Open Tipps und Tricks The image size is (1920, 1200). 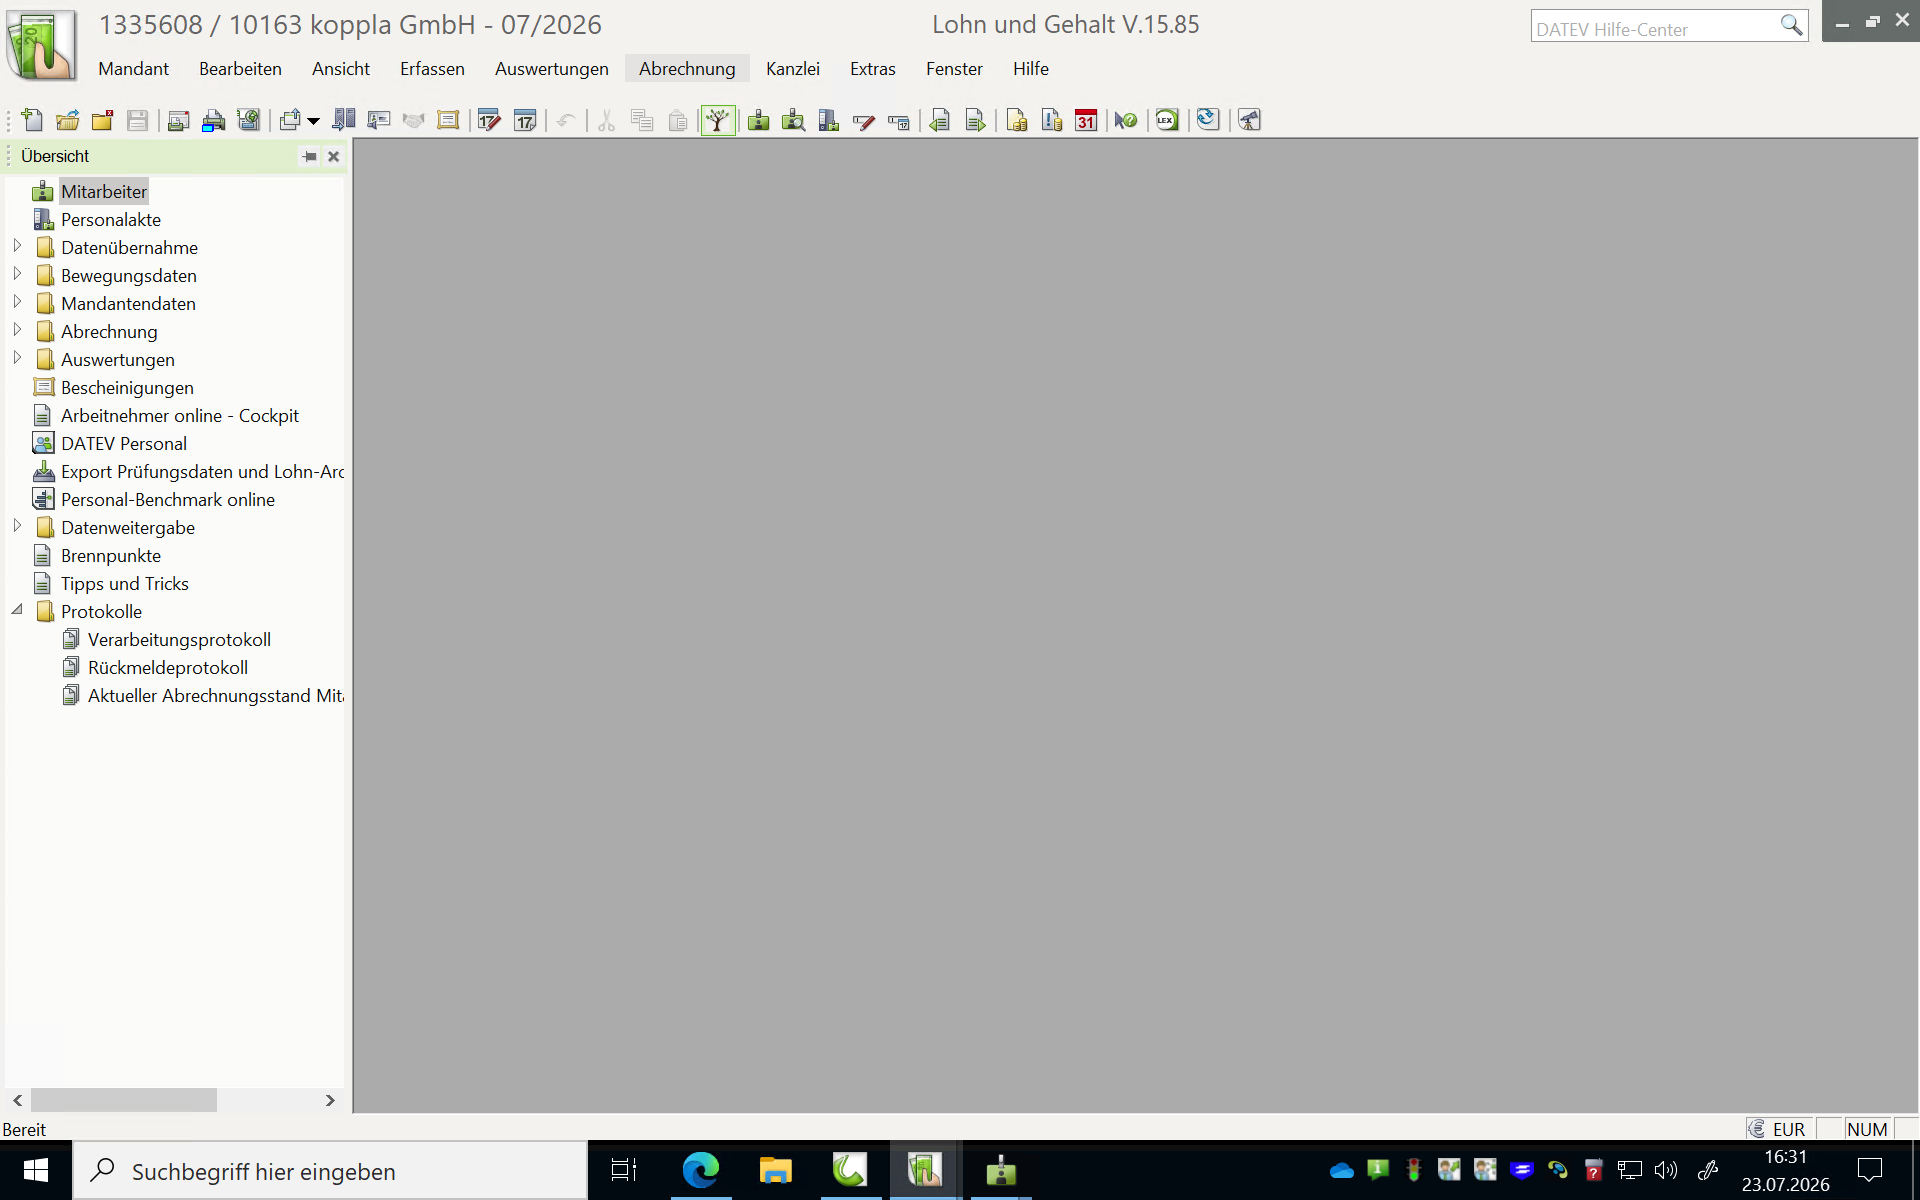click(125, 584)
